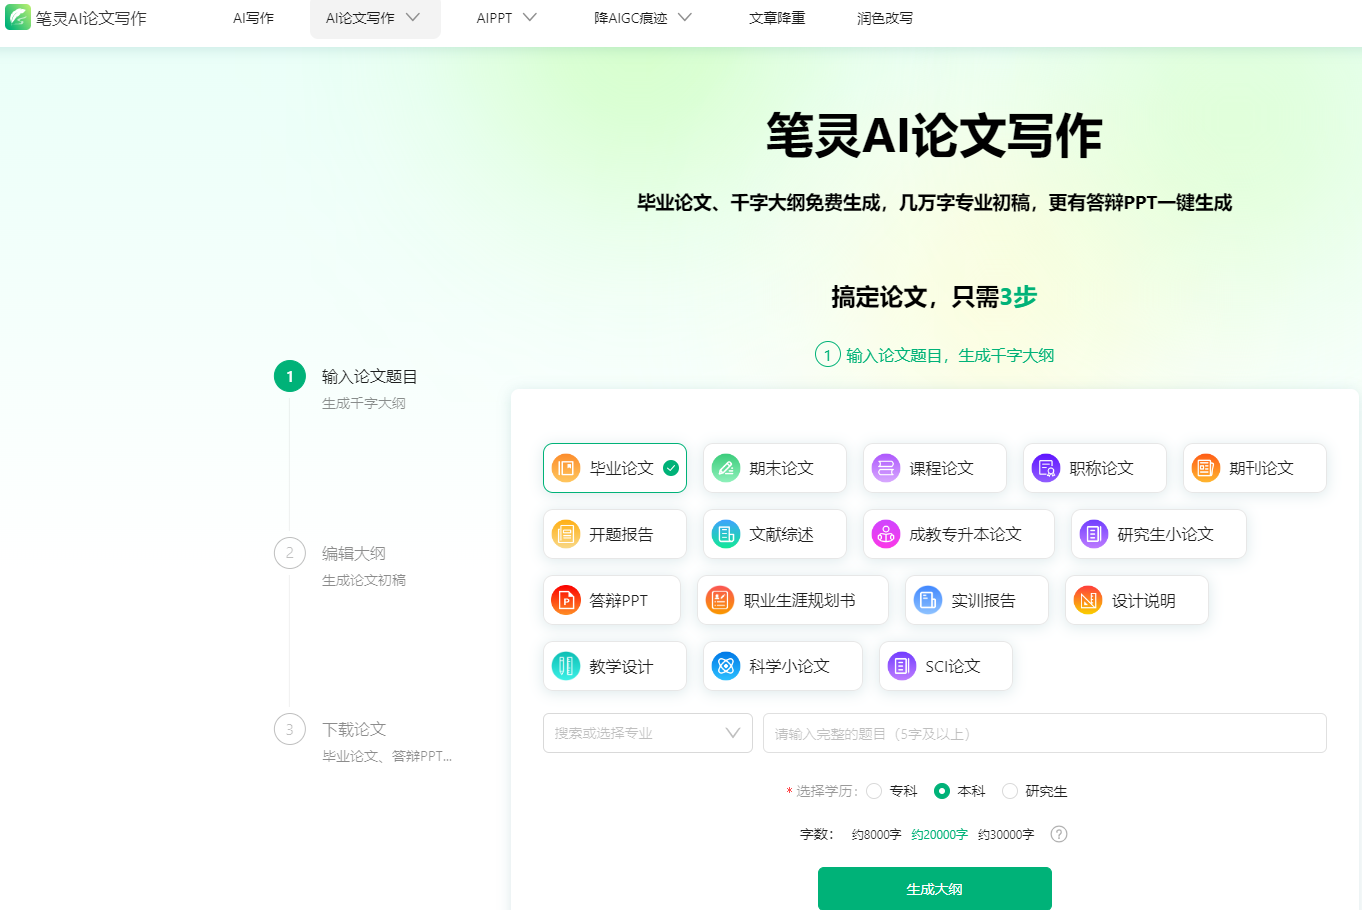Choose the 期刊论文 paper type button

point(1255,468)
